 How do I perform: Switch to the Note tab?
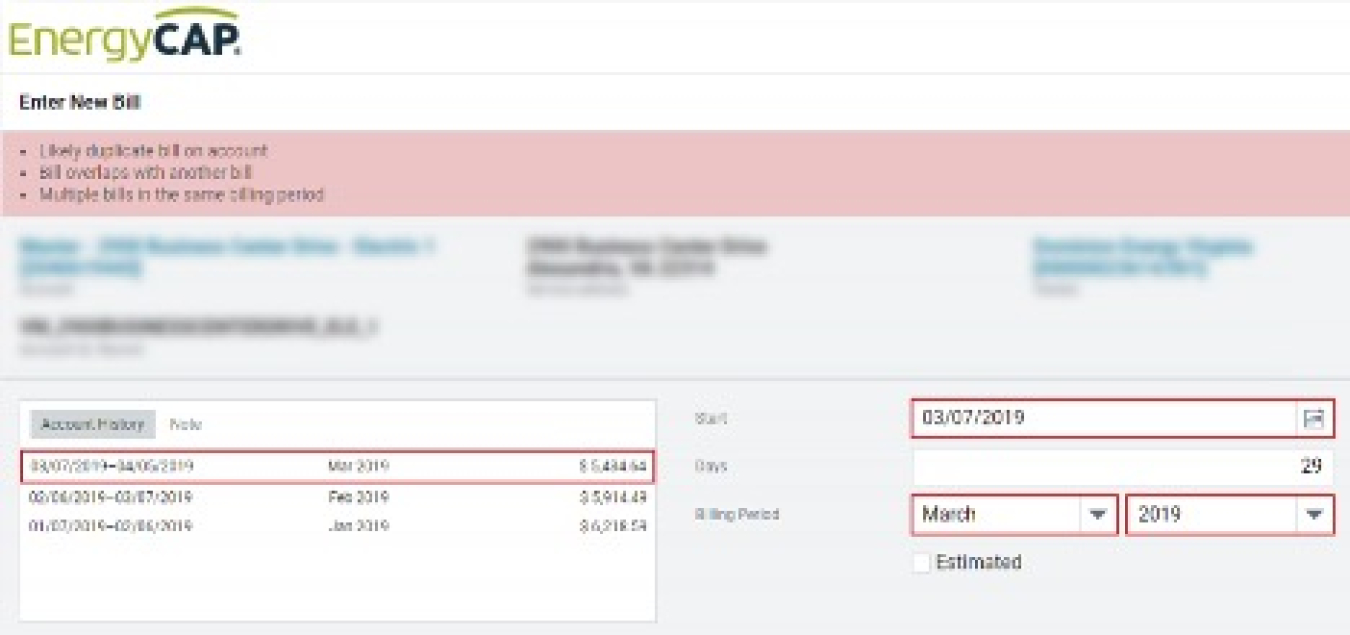click(186, 424)
